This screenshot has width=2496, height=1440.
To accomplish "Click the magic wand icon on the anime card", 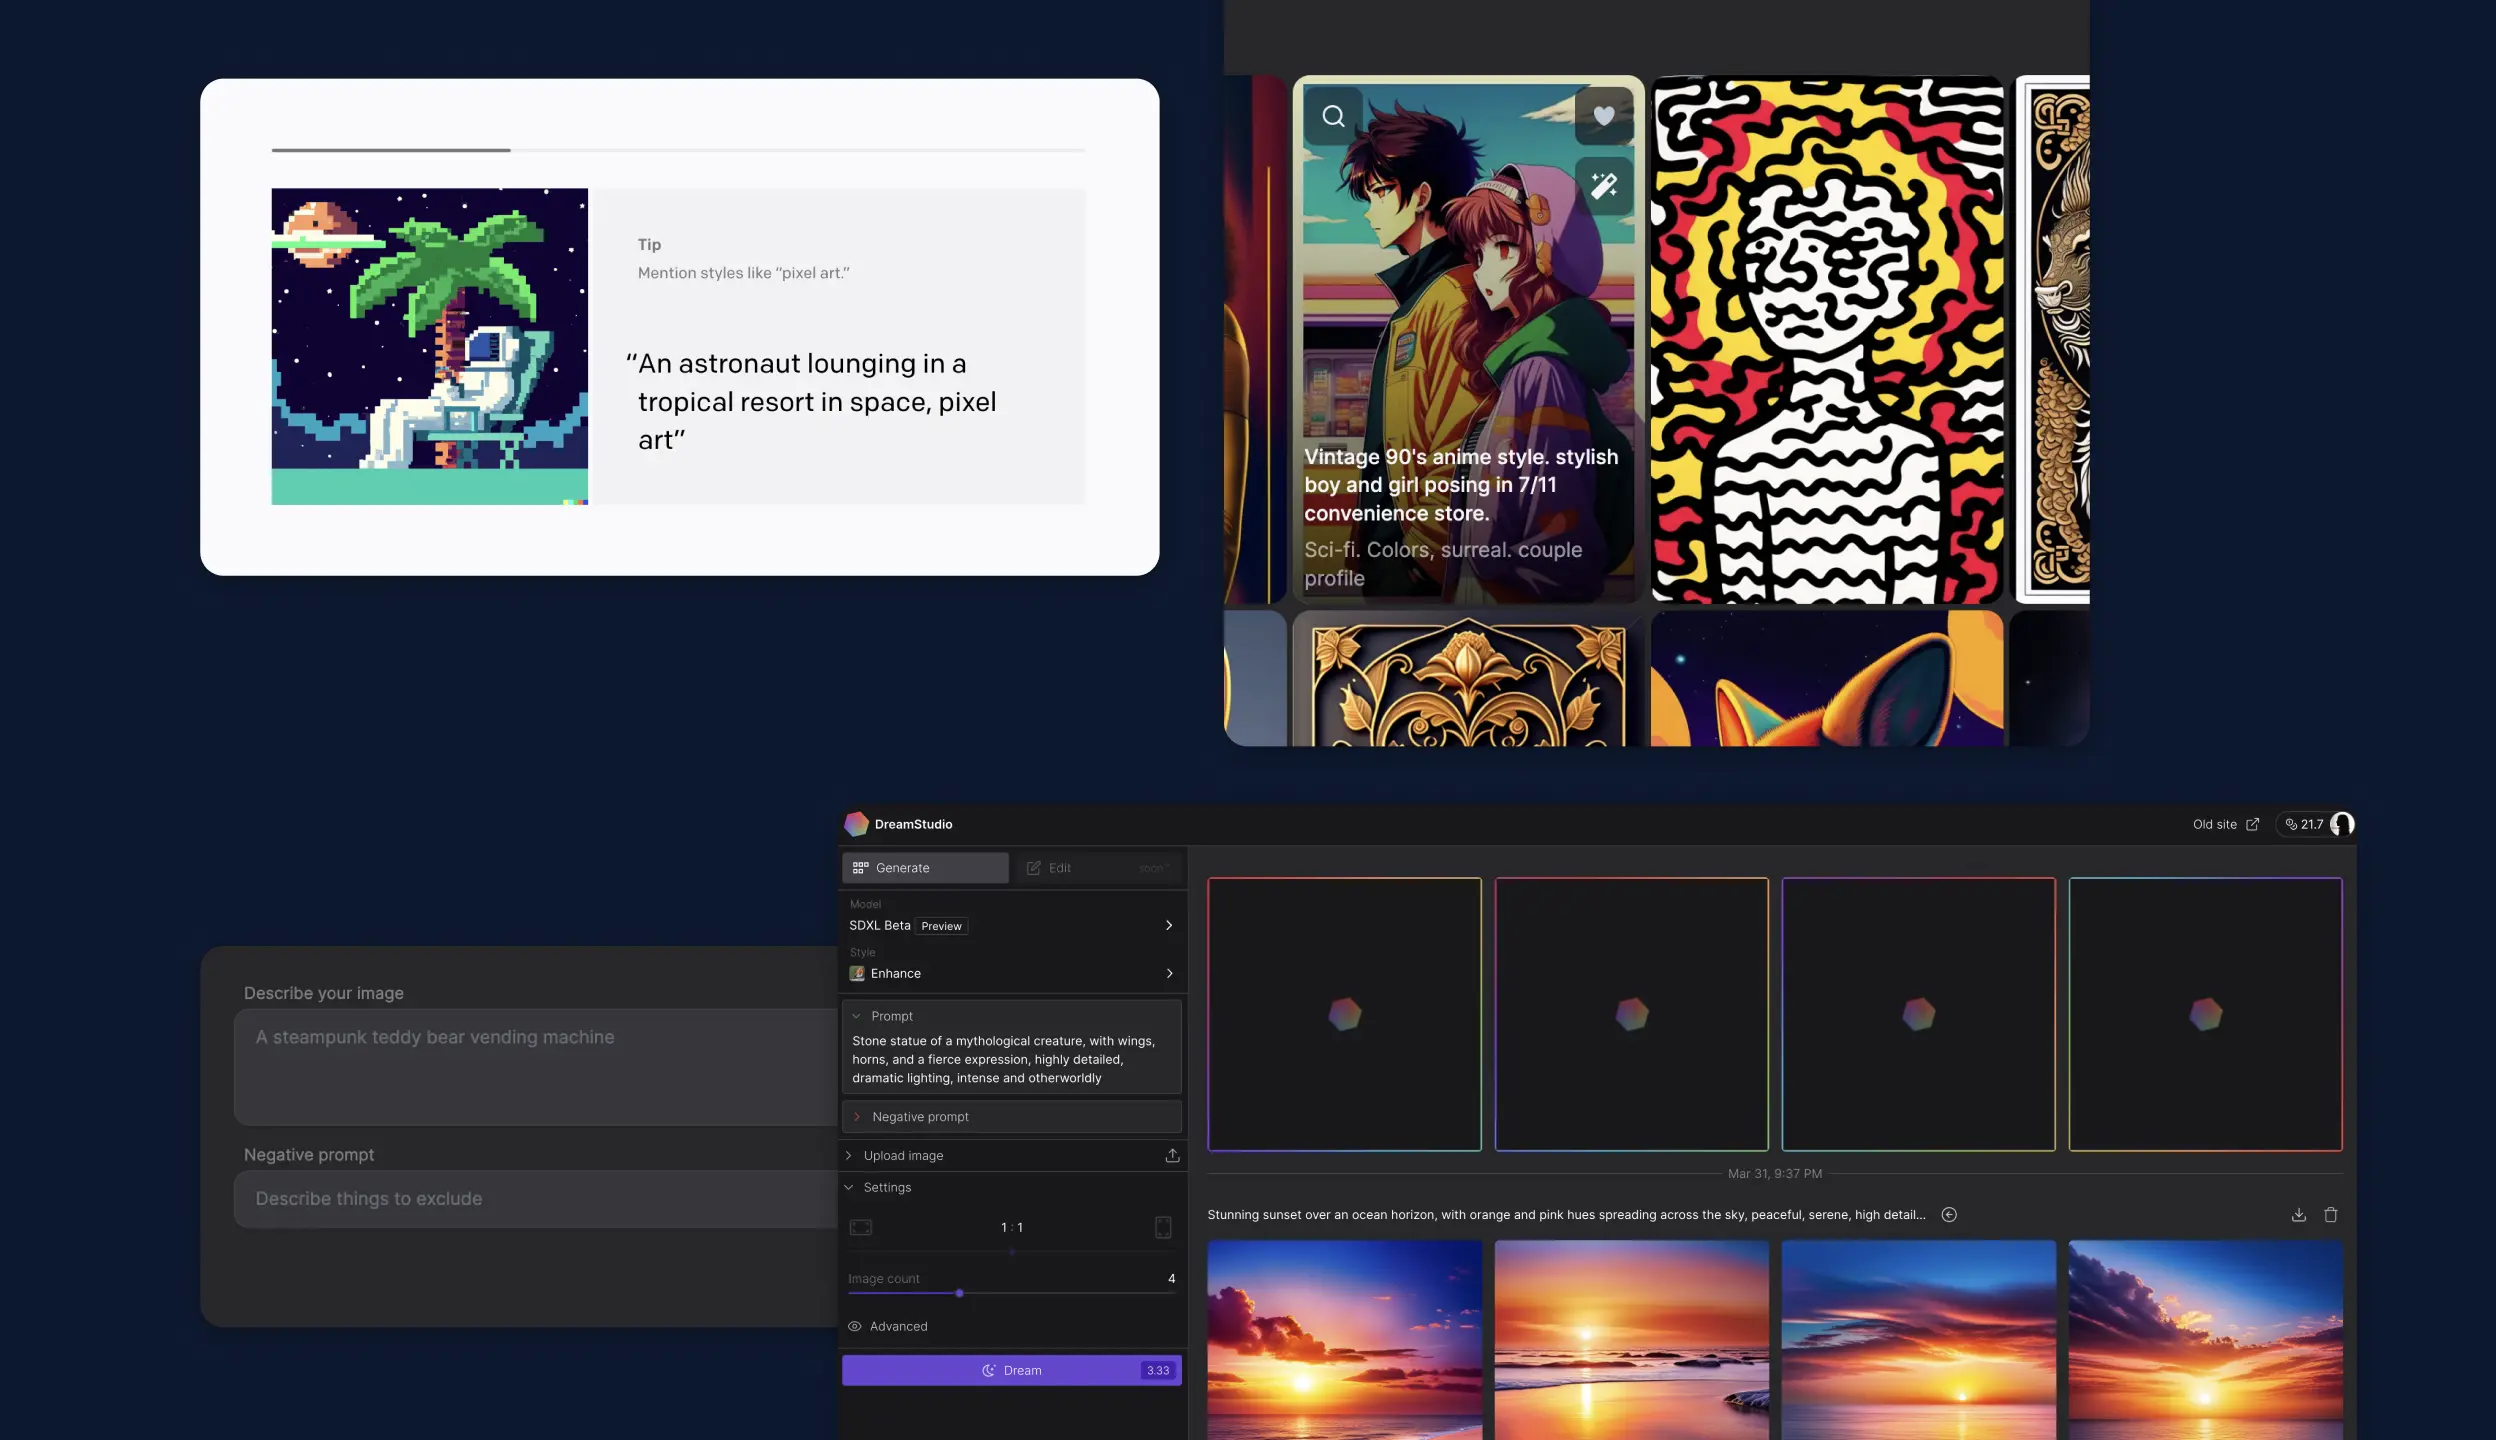I will pos(1604,186).
